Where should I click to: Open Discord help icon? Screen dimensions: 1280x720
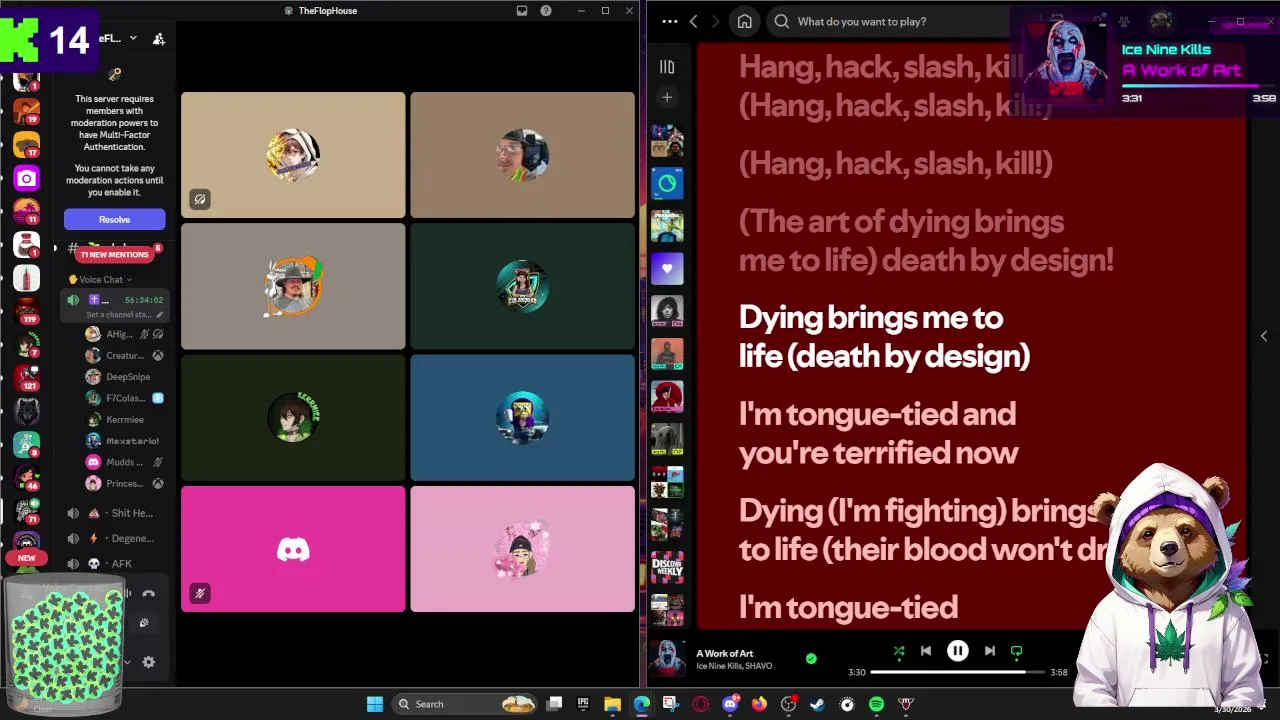(x=546, y=10)
